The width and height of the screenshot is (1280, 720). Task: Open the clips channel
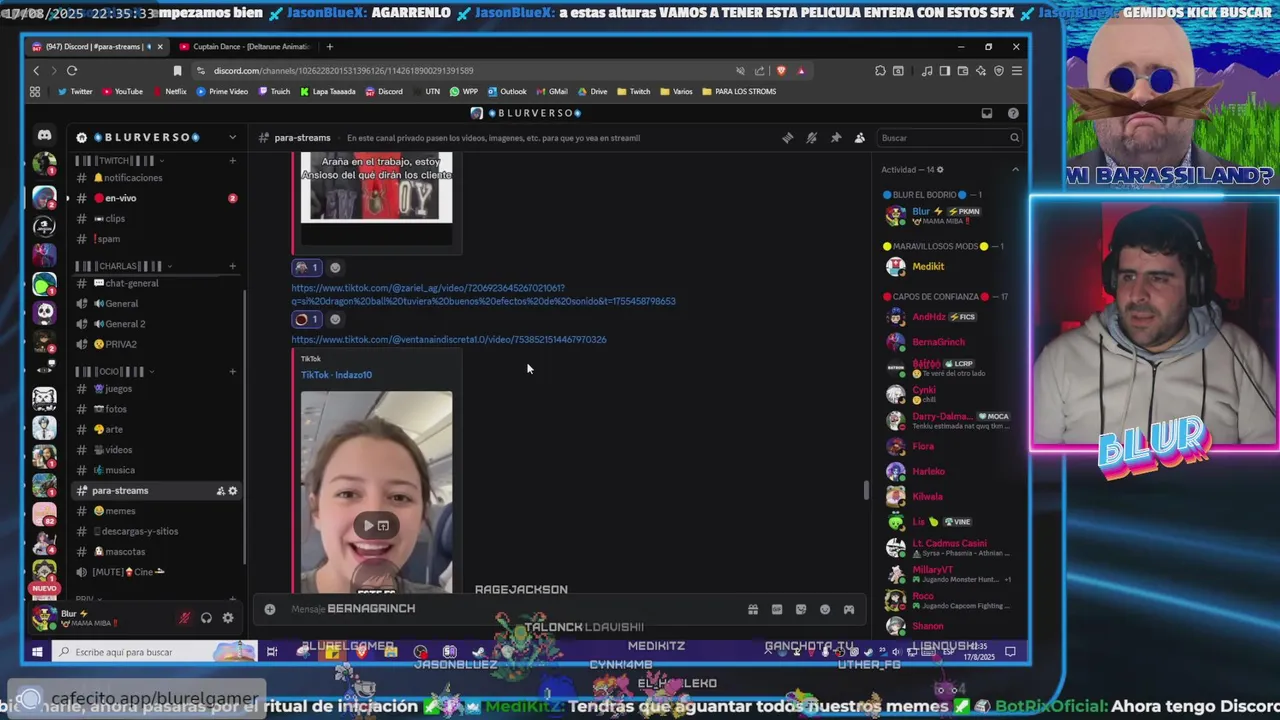pos(156,218)
